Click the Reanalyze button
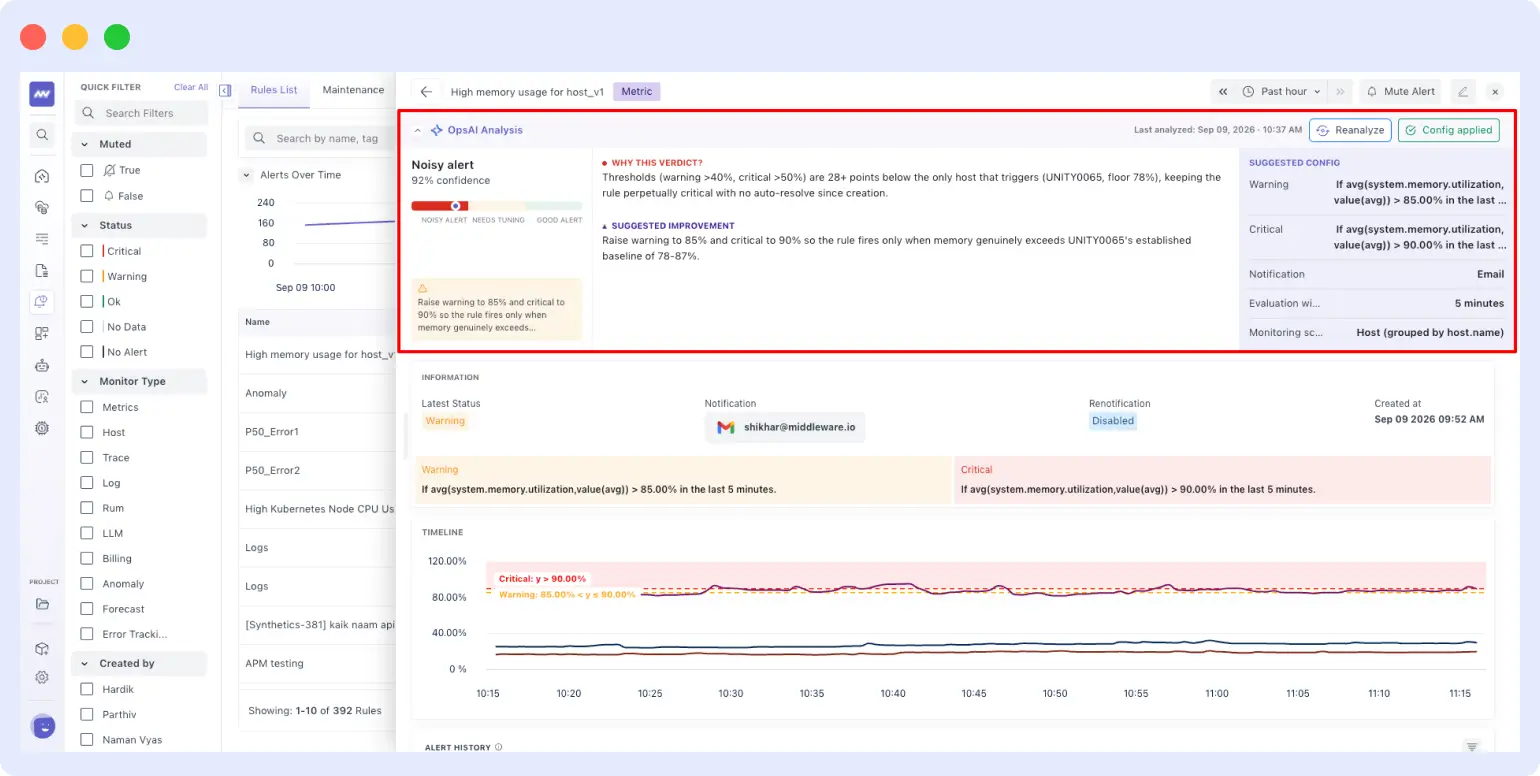Screen dimensions: 1540x776 [x=1350, y=130]
